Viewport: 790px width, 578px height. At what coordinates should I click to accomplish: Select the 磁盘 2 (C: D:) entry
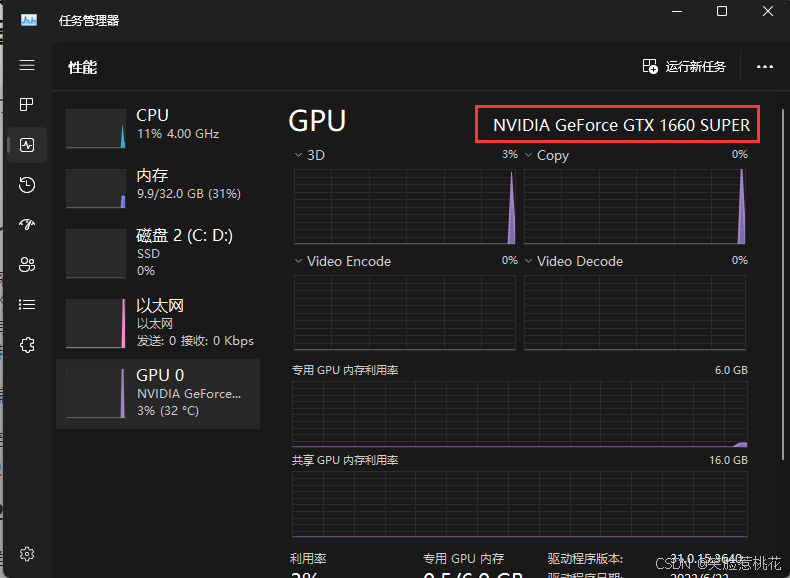click(x=158, y=253)
